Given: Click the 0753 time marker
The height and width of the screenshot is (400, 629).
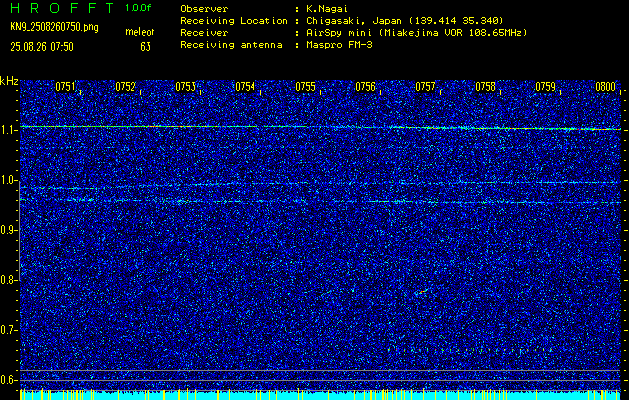Looking at the screenshot, I should pyautogui.click(x=185, y=87).
